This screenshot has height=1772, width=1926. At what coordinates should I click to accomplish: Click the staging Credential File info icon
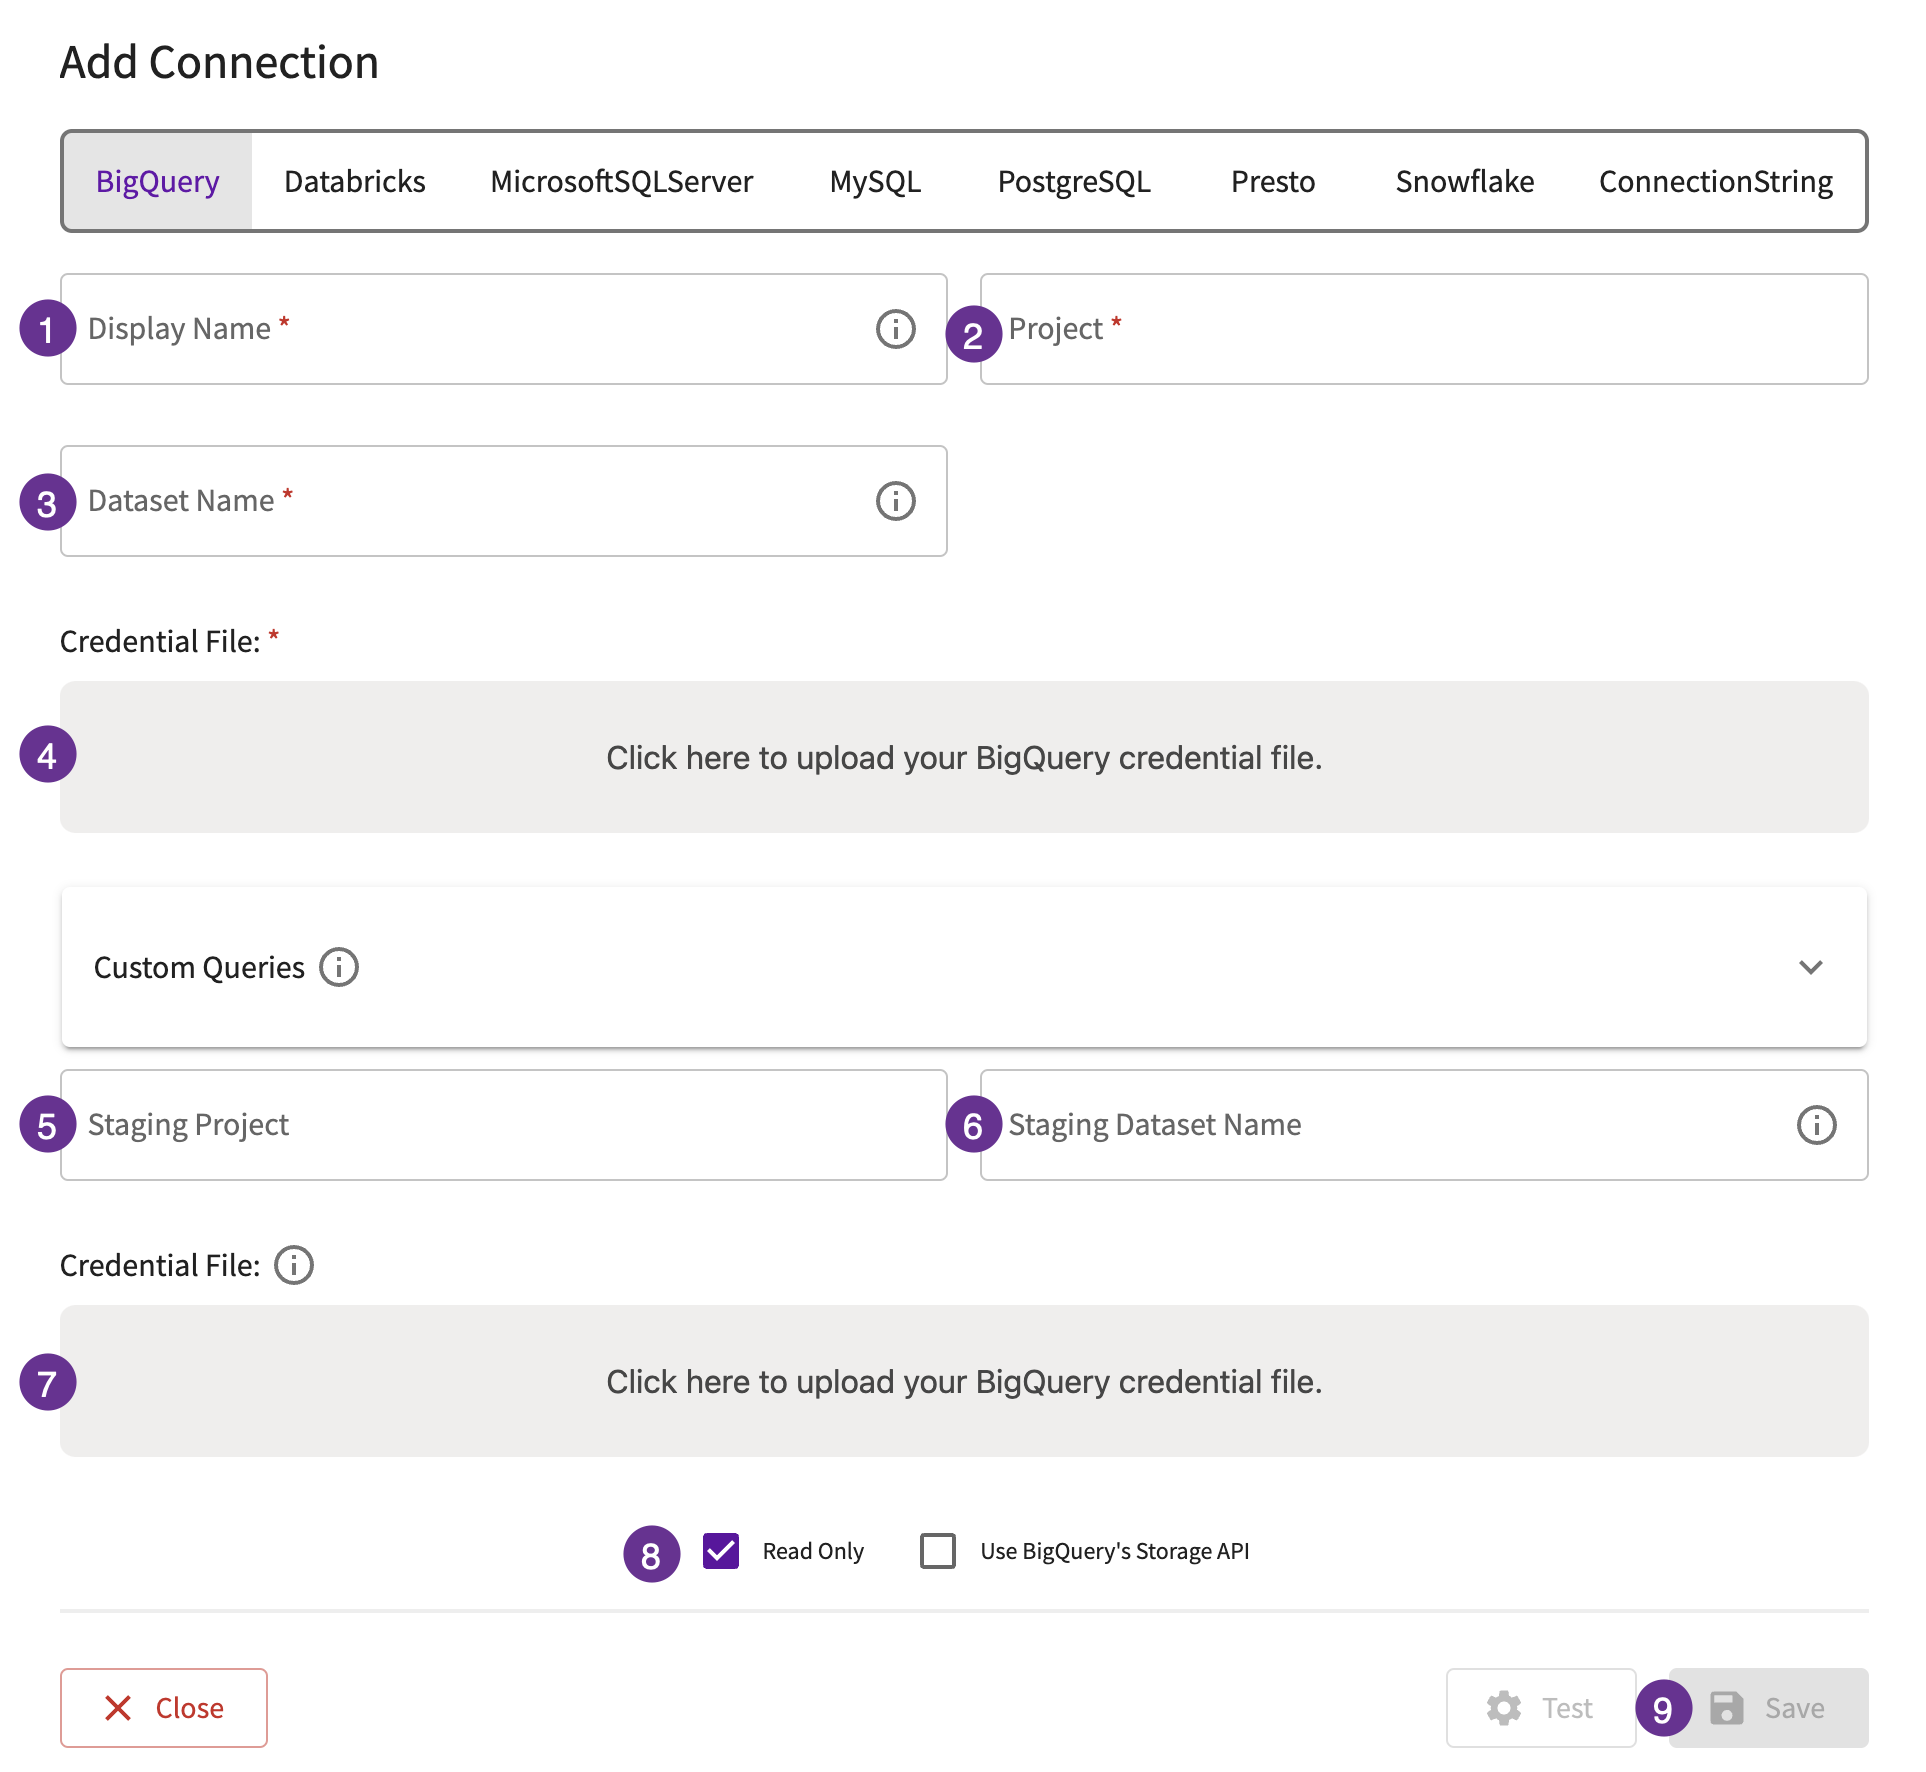pos(294,1265)
